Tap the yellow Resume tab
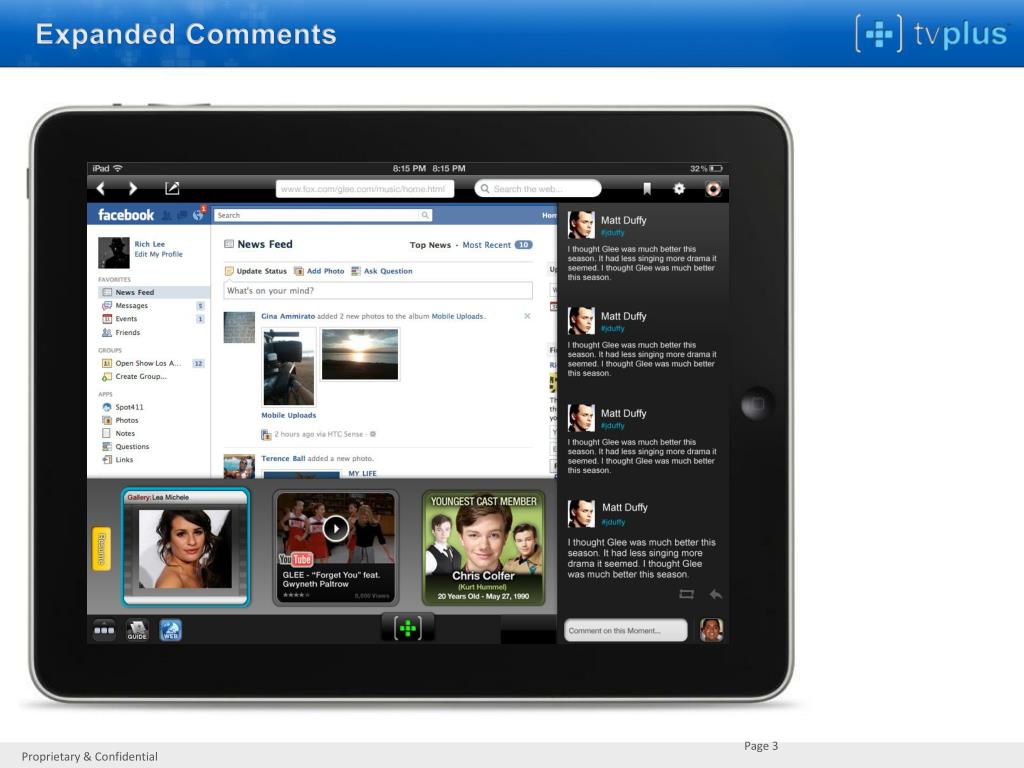 click(101, 549)
